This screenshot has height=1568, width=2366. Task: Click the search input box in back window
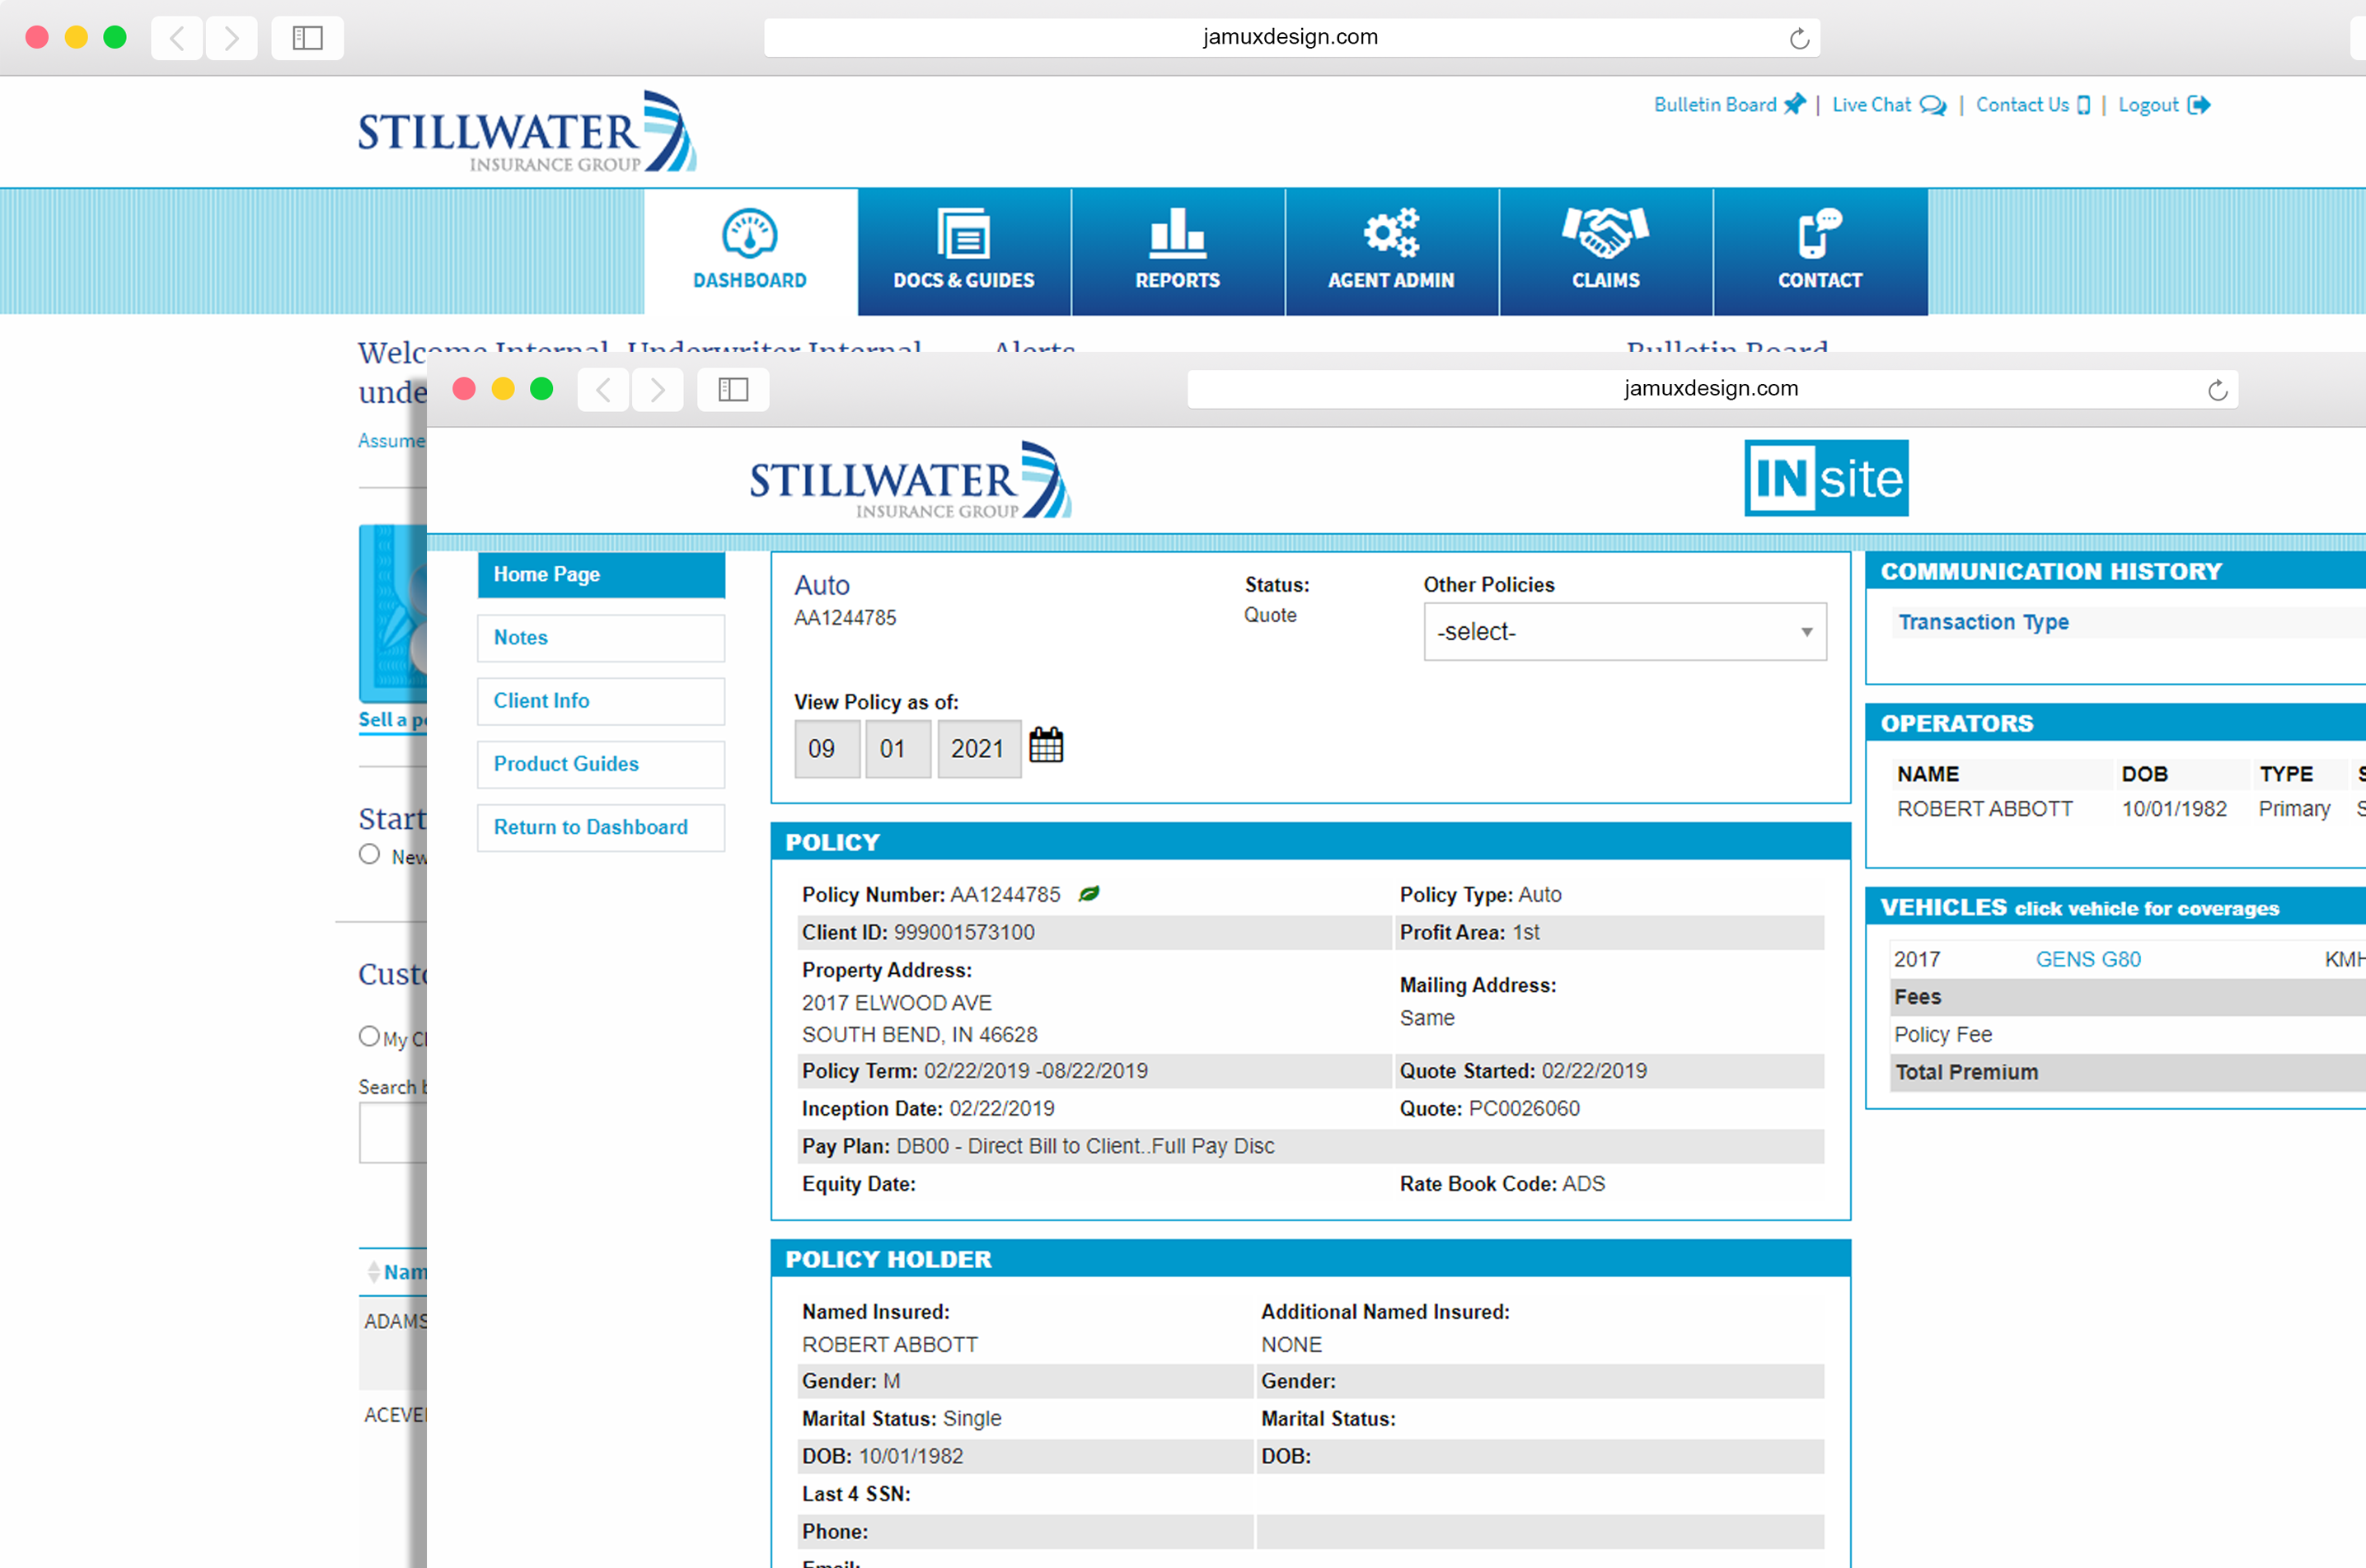pos(393,1134)
